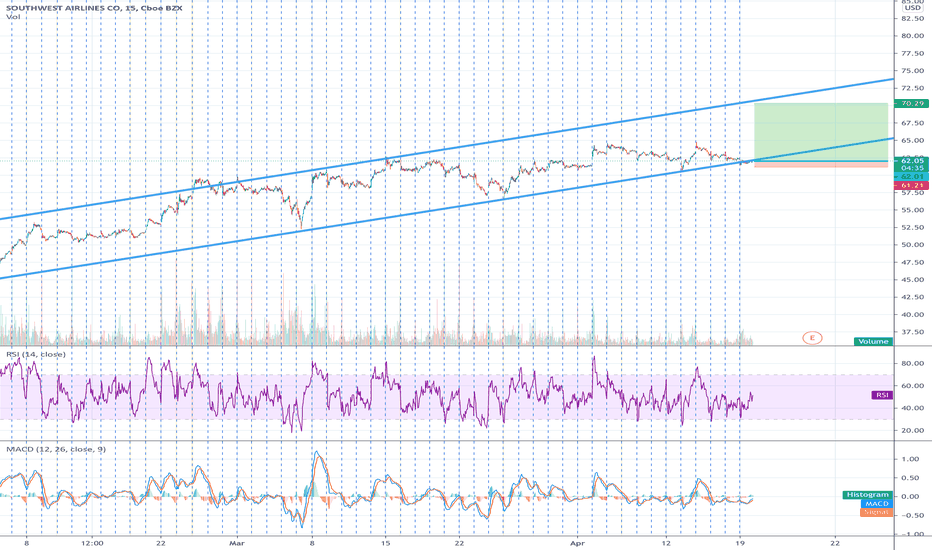The width and height of the screenshot is (932, 550).
Task: Click the 65.00 price scale label
Action: (912, 141)
